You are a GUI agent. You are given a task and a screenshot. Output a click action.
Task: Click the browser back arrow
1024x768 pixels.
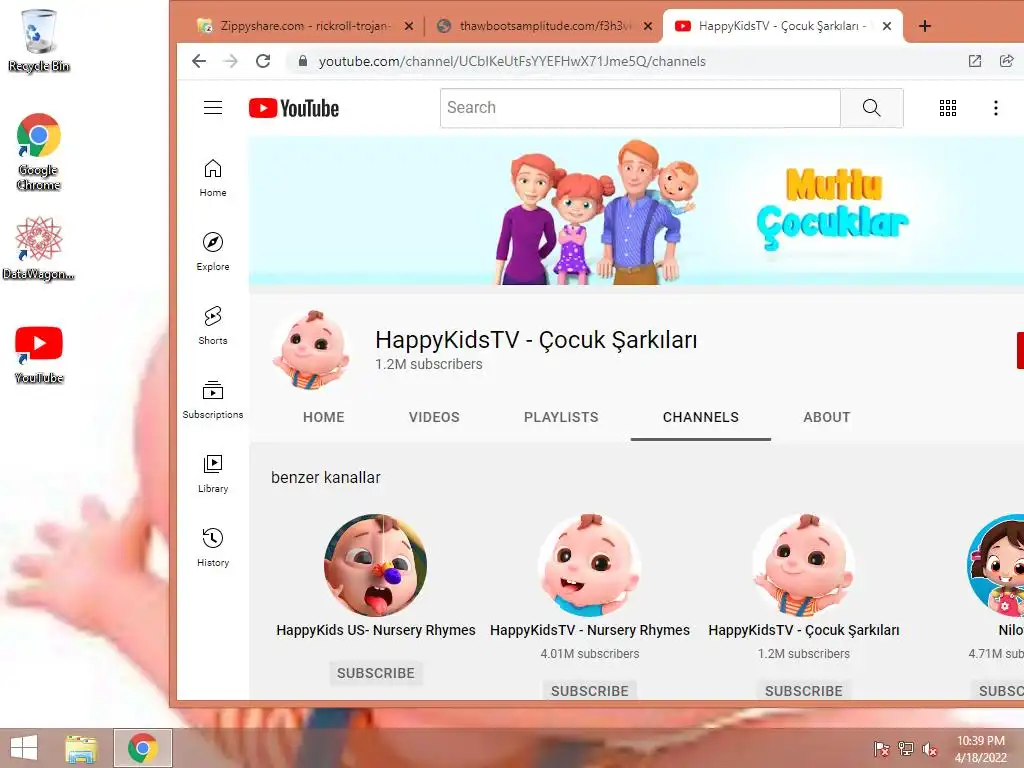pos(199,61)
